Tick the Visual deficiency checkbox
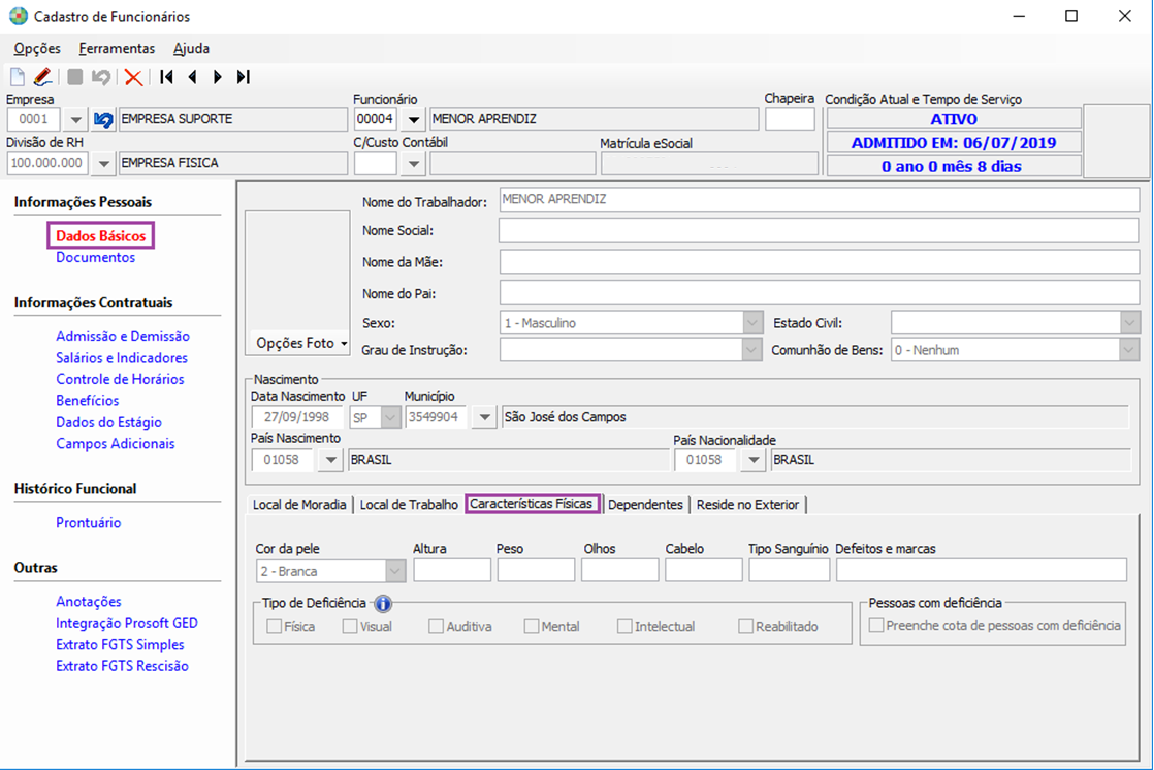The image size is (1154, 770). (x=350, y=626)
